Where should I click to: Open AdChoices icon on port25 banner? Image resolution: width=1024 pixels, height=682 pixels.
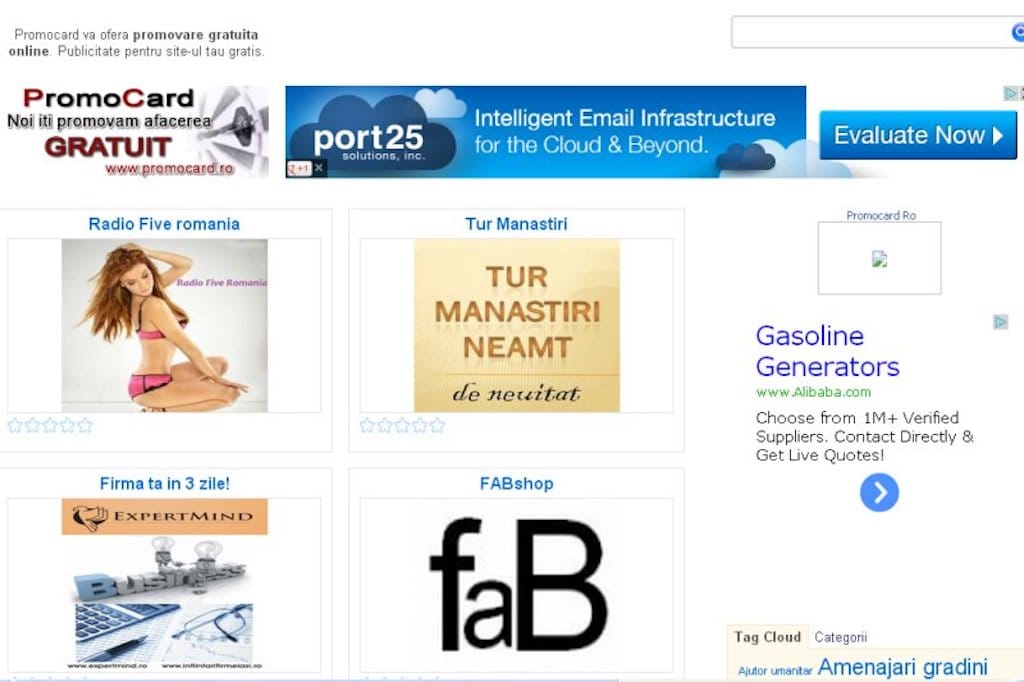coord(1010,93)
